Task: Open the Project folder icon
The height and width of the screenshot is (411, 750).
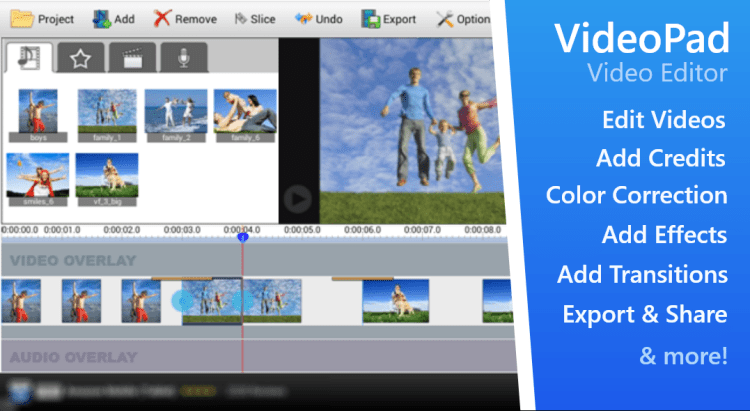Action: click(x=22, y=19)
